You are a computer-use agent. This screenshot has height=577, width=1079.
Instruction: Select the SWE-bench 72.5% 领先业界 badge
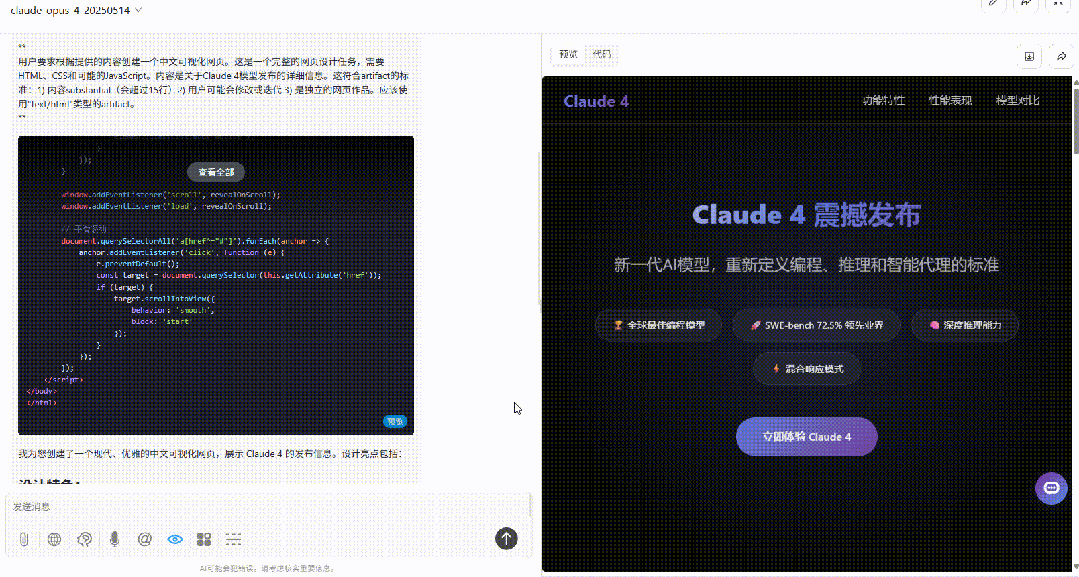coord(816,325)
